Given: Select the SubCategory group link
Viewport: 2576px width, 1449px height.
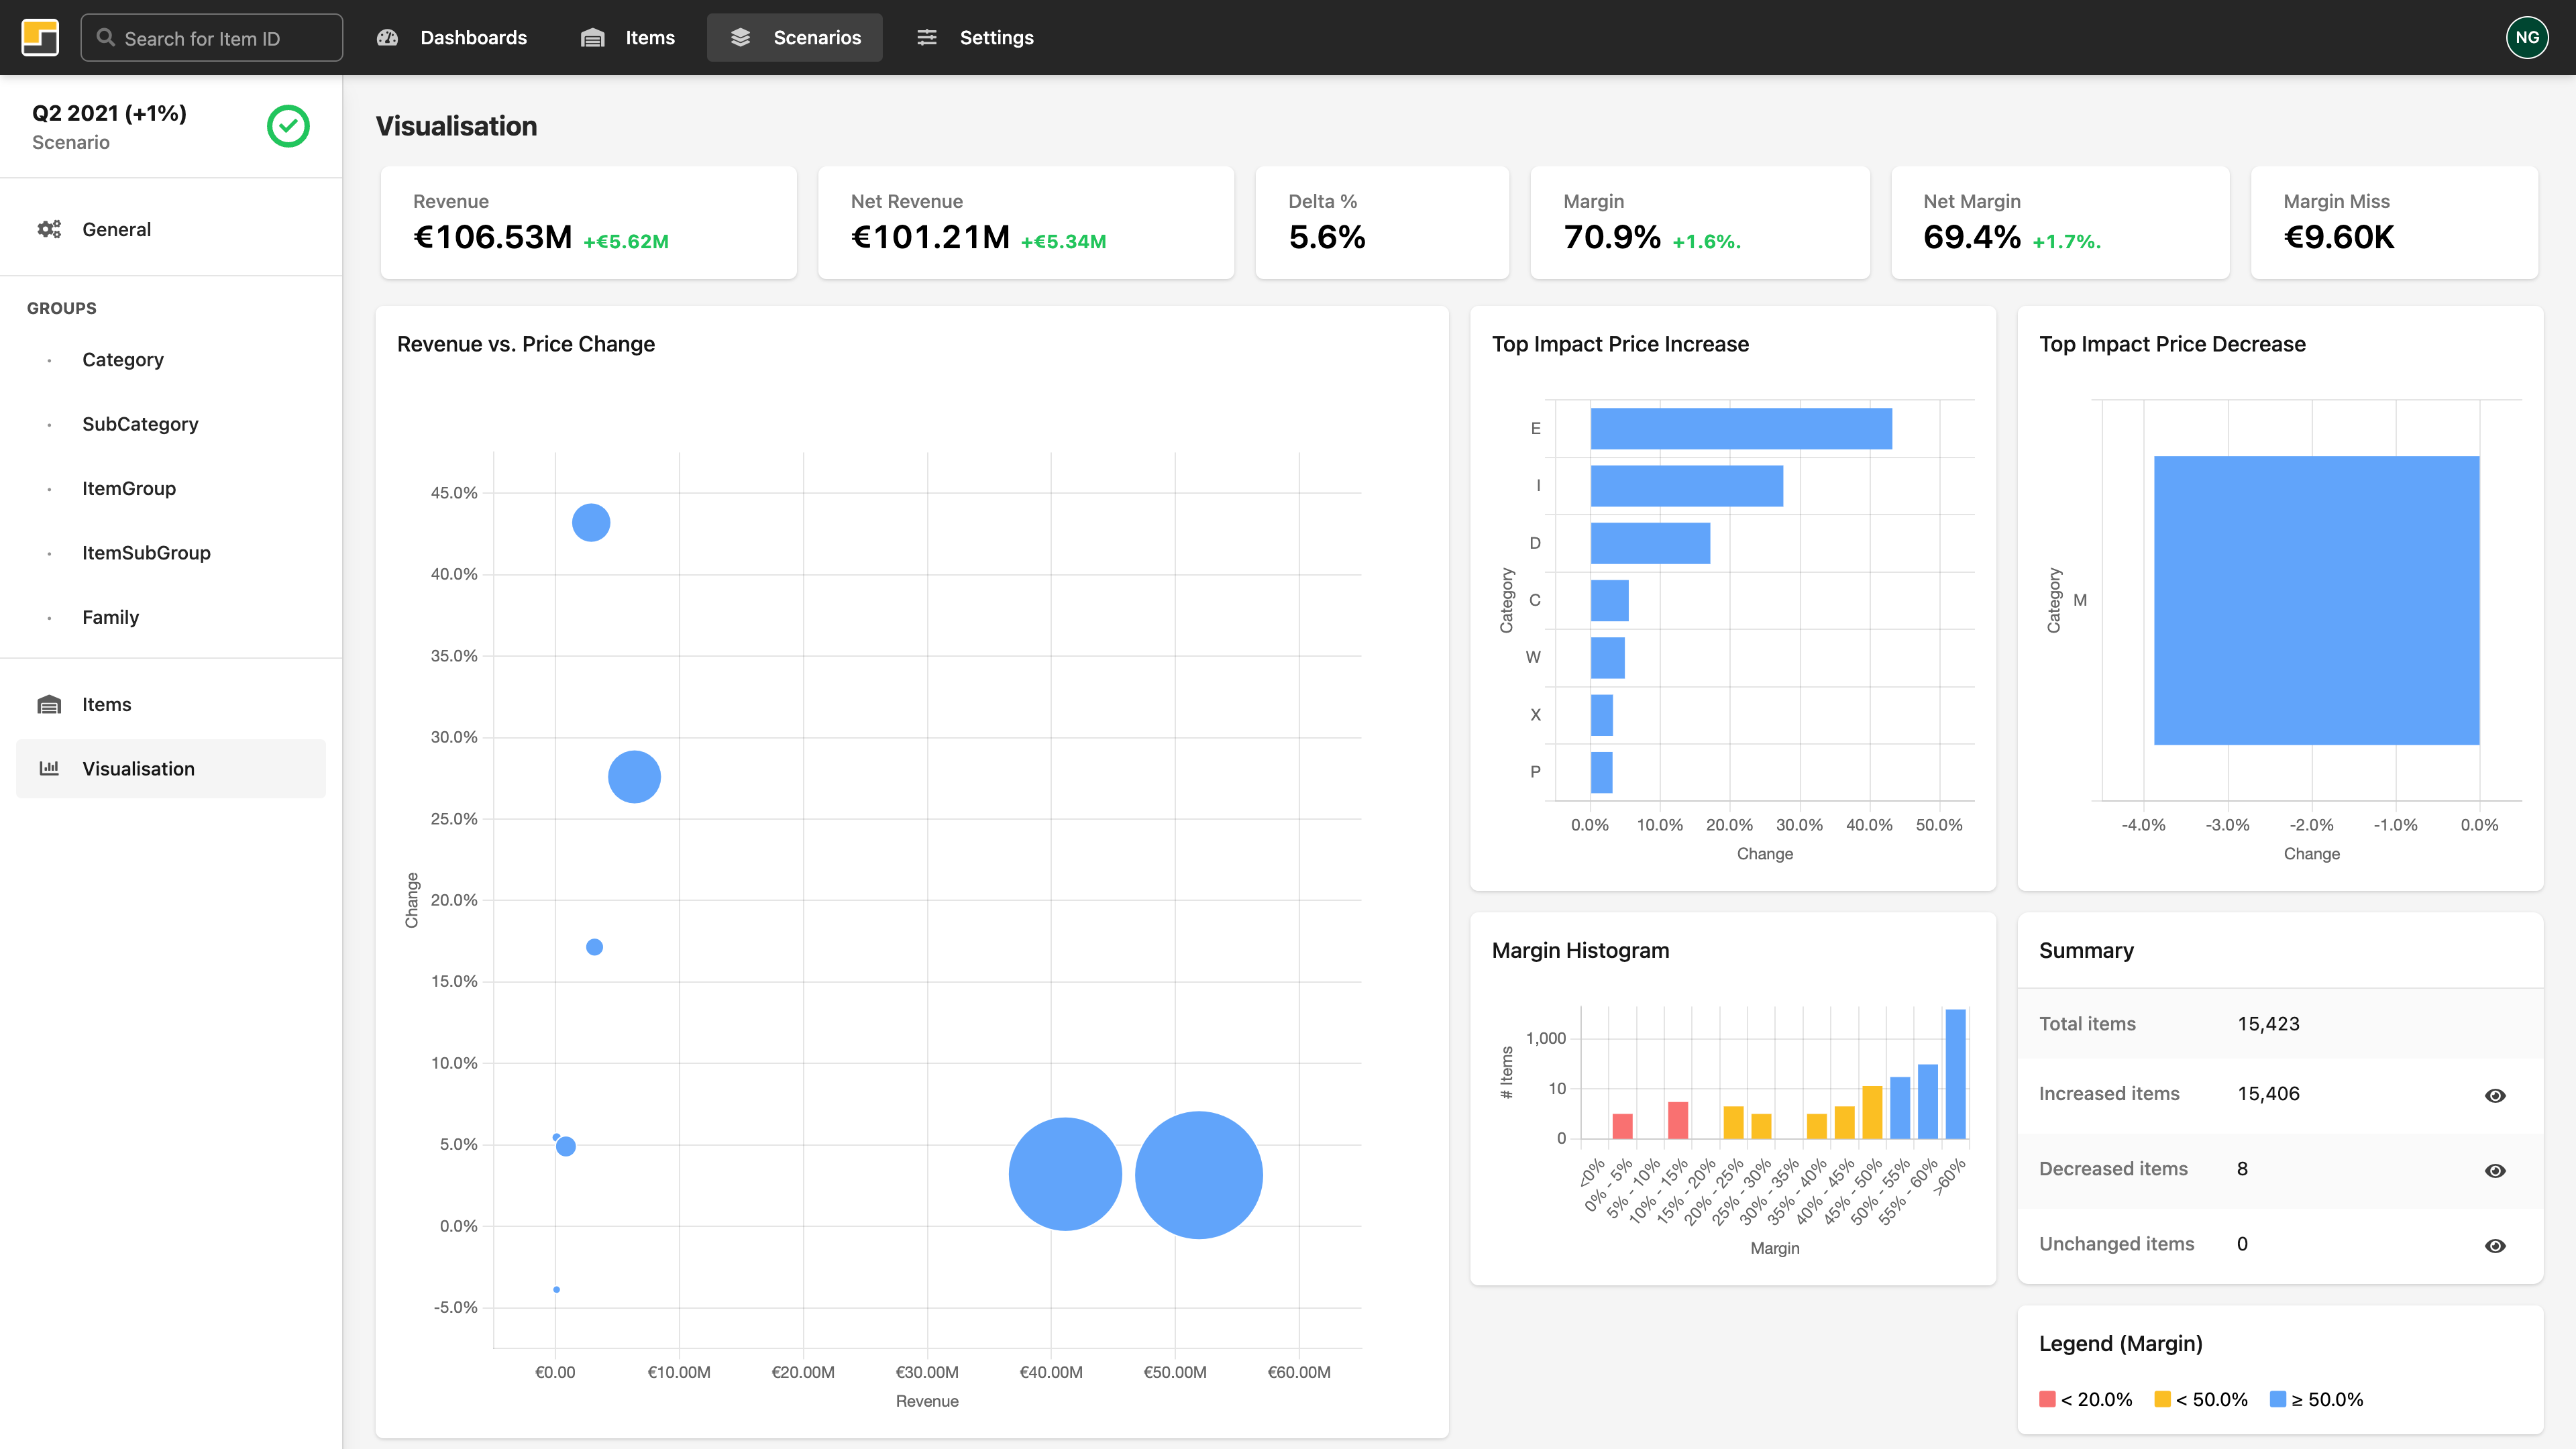Looking at the screenshot, I should click(x=140, y=424).
